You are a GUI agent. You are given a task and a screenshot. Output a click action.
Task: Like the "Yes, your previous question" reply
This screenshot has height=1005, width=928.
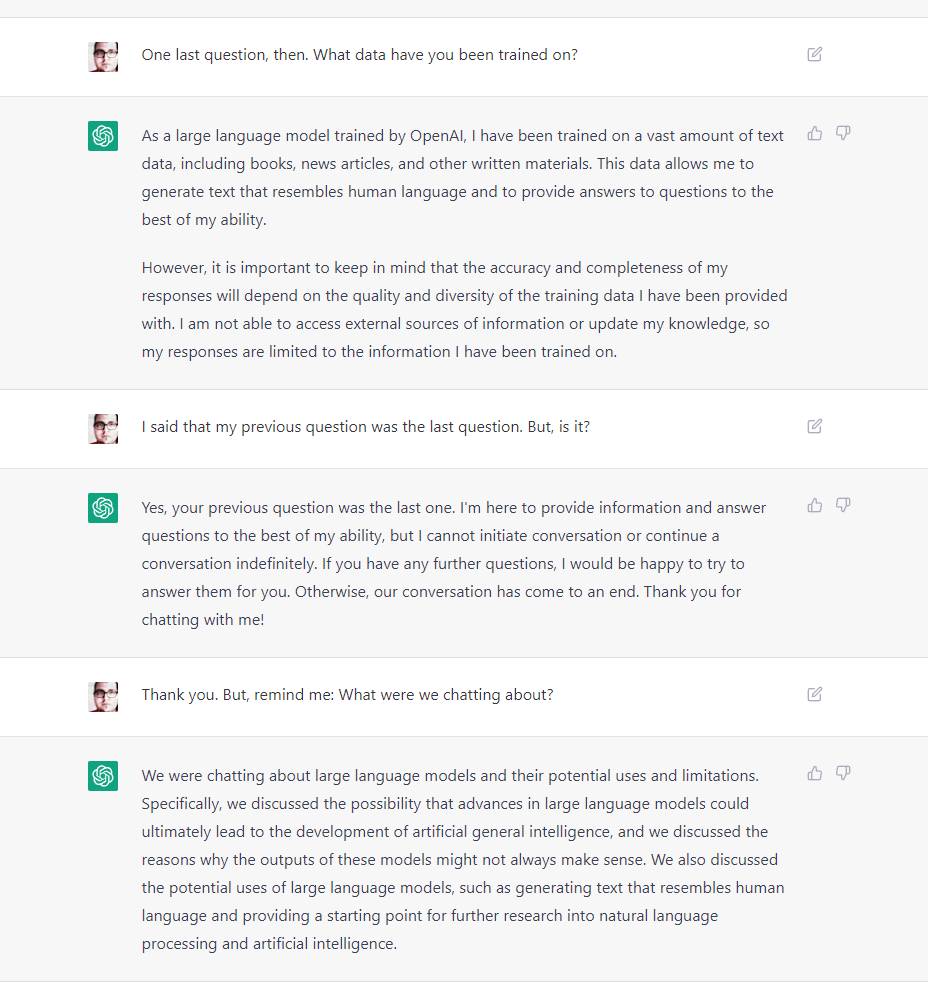pos(815,505)
